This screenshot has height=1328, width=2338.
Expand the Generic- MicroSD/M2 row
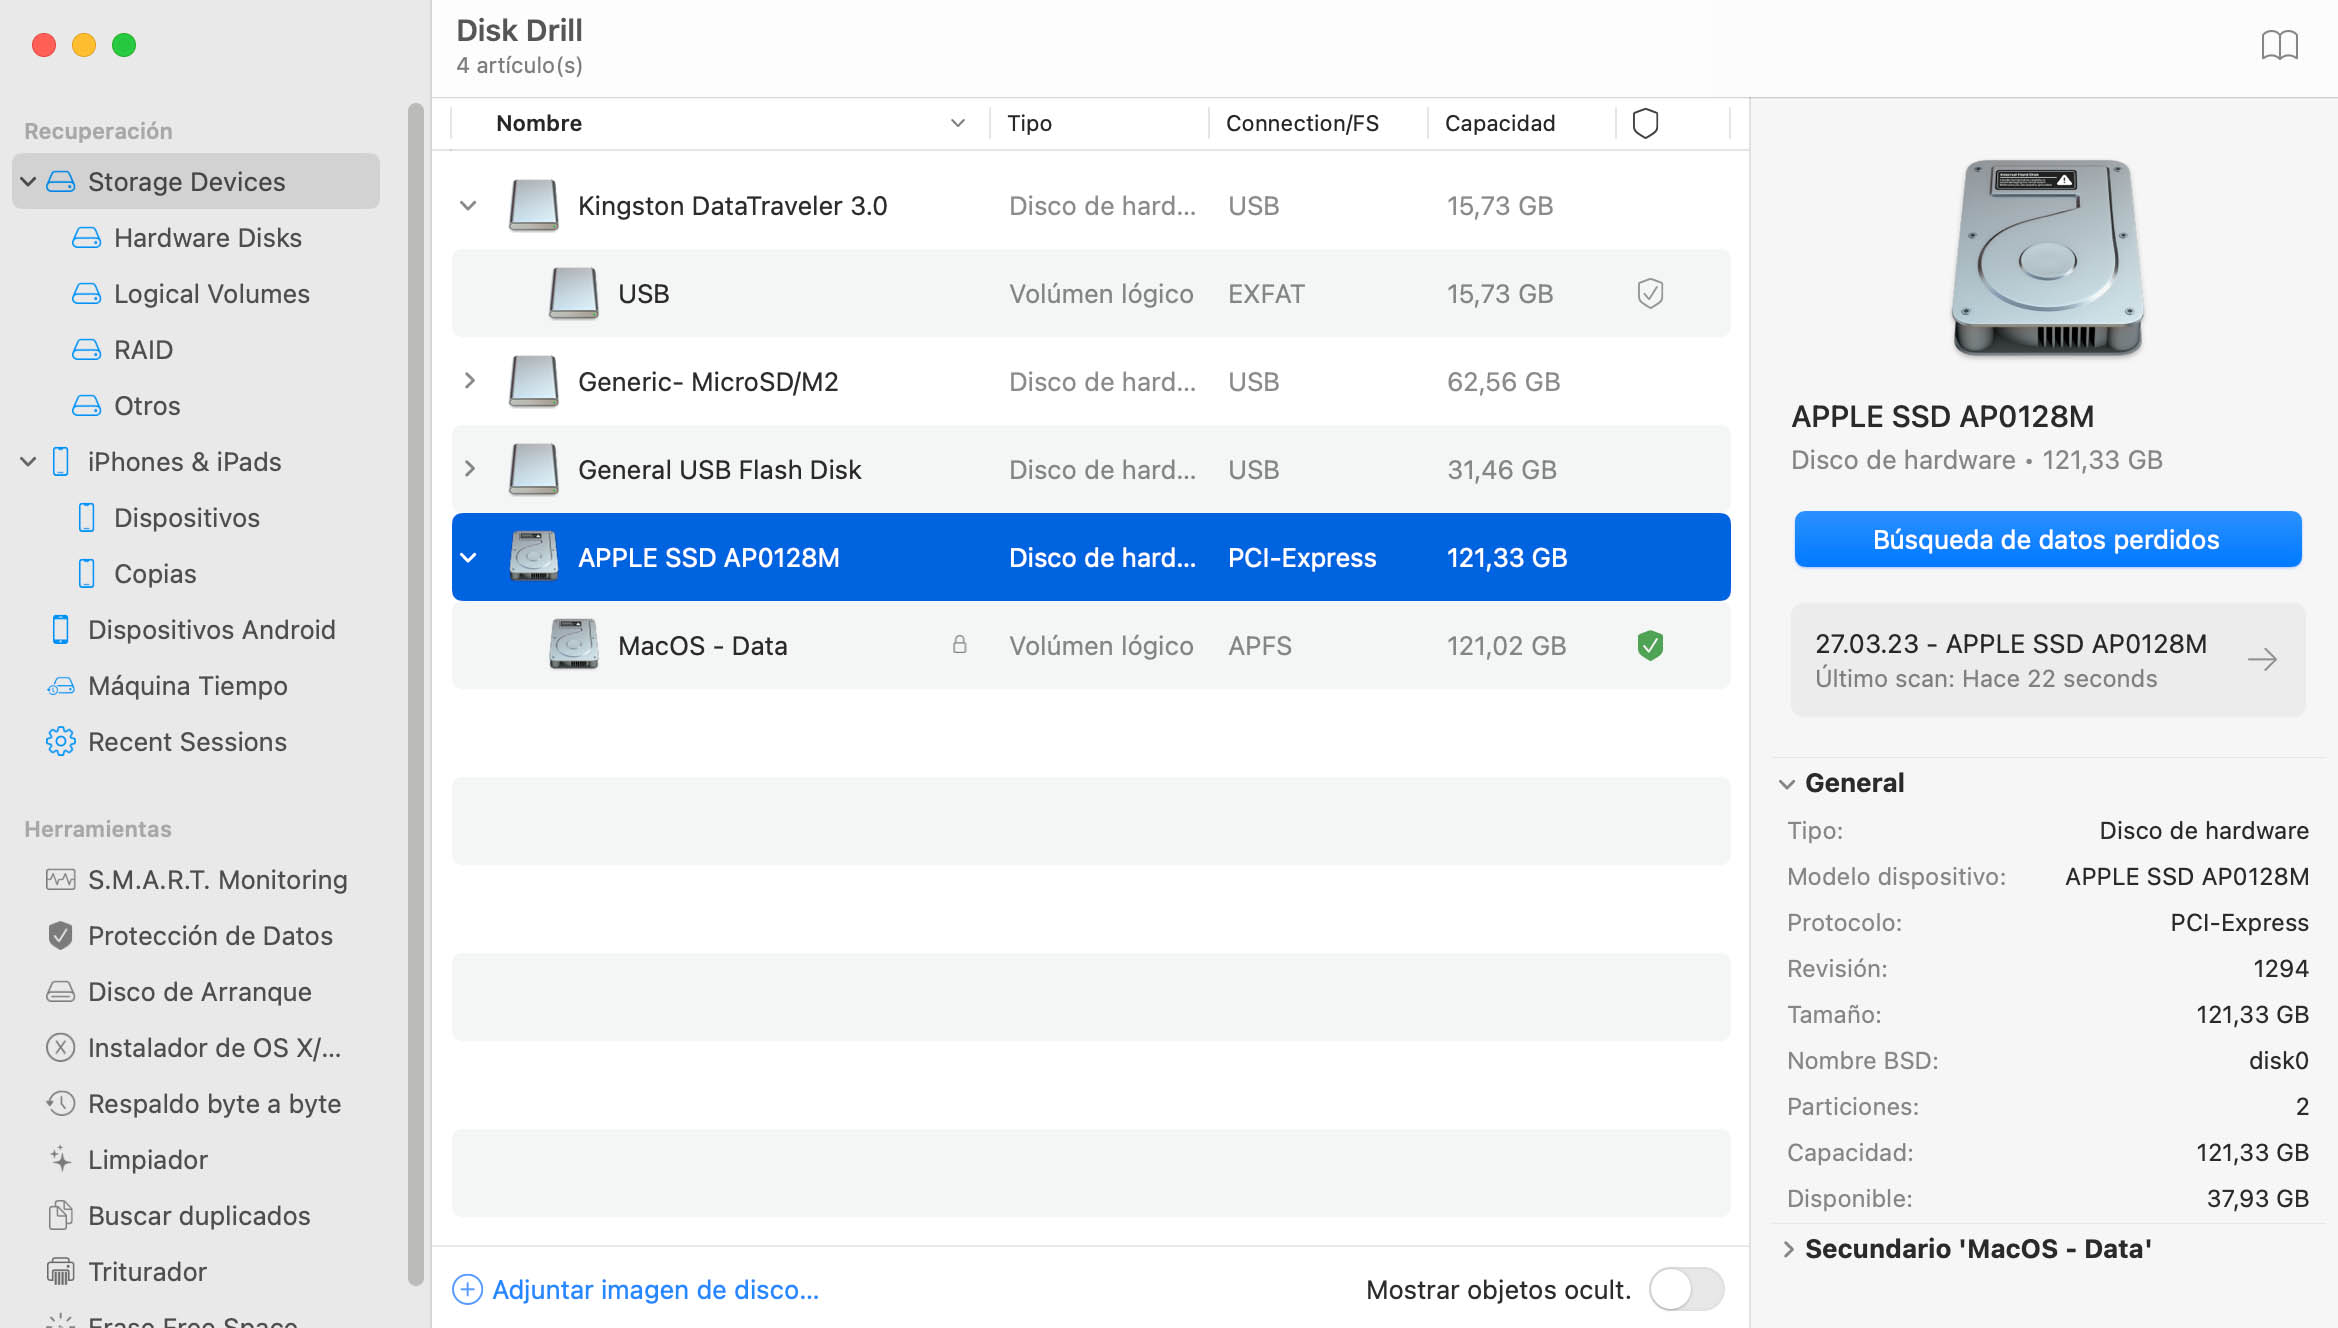coord(469,381)
